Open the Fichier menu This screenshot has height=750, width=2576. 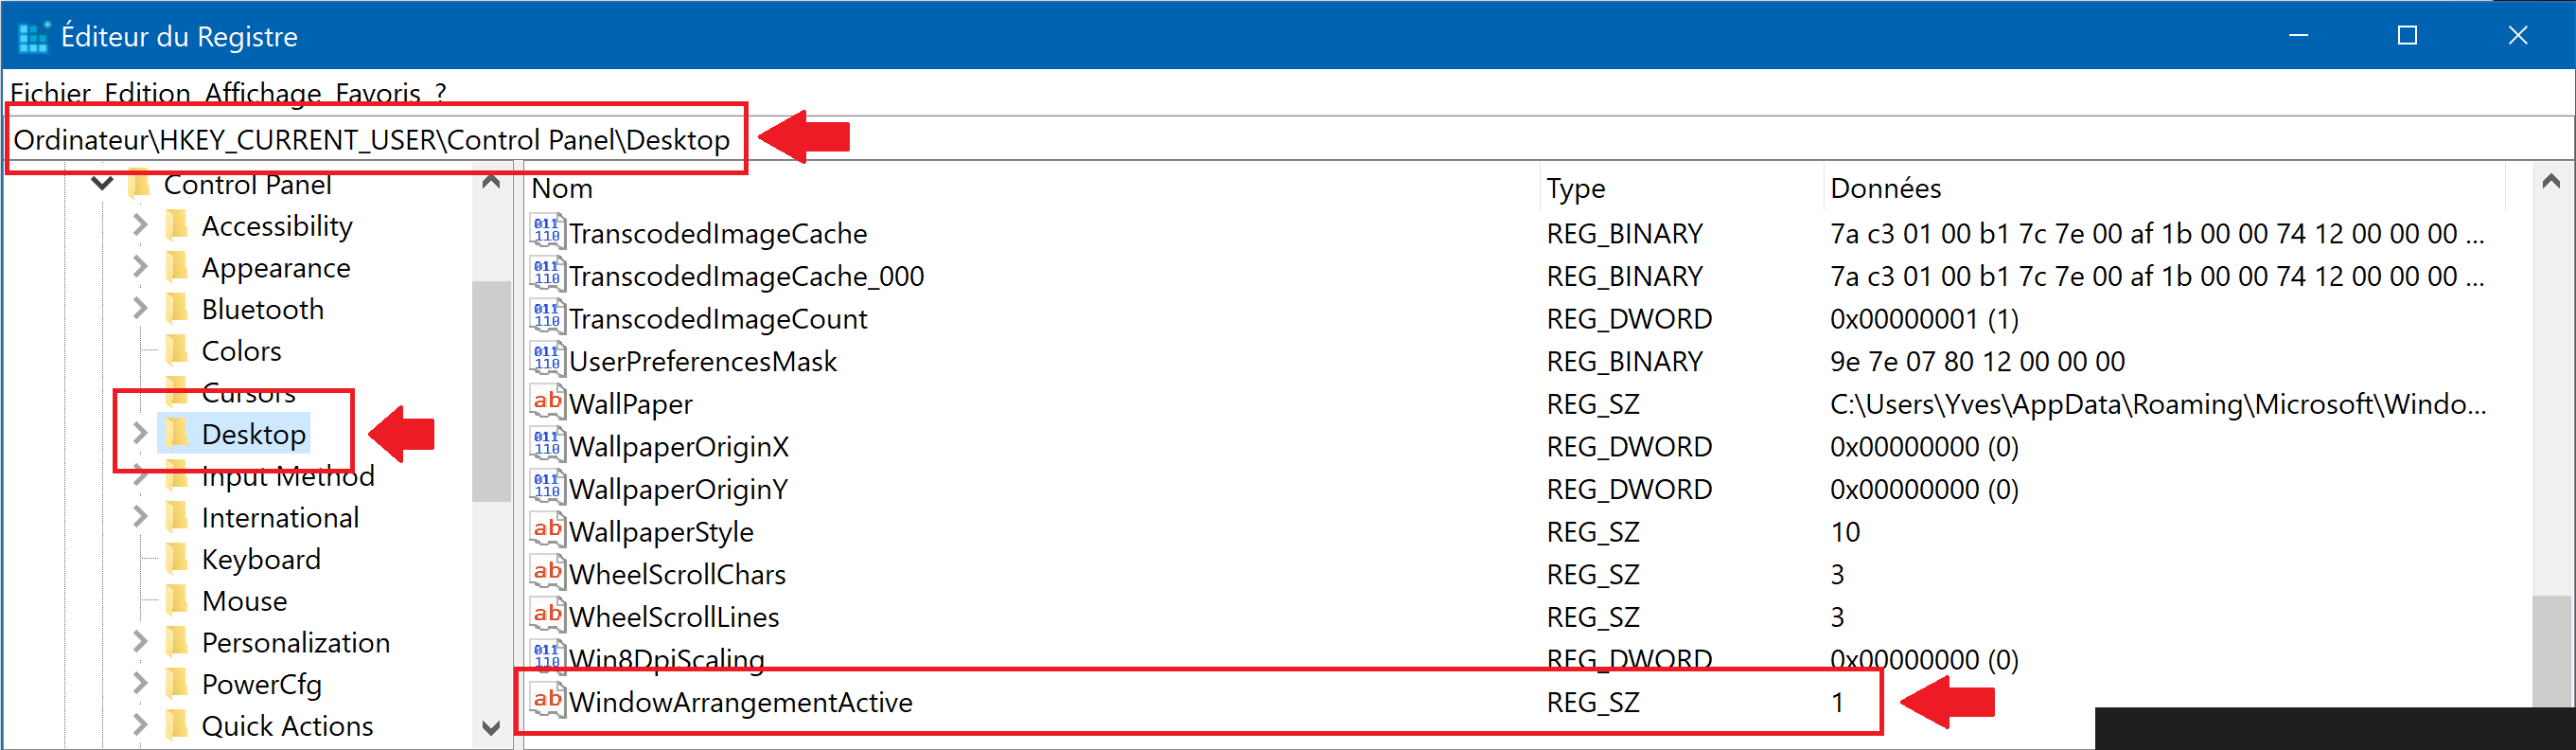51,93
